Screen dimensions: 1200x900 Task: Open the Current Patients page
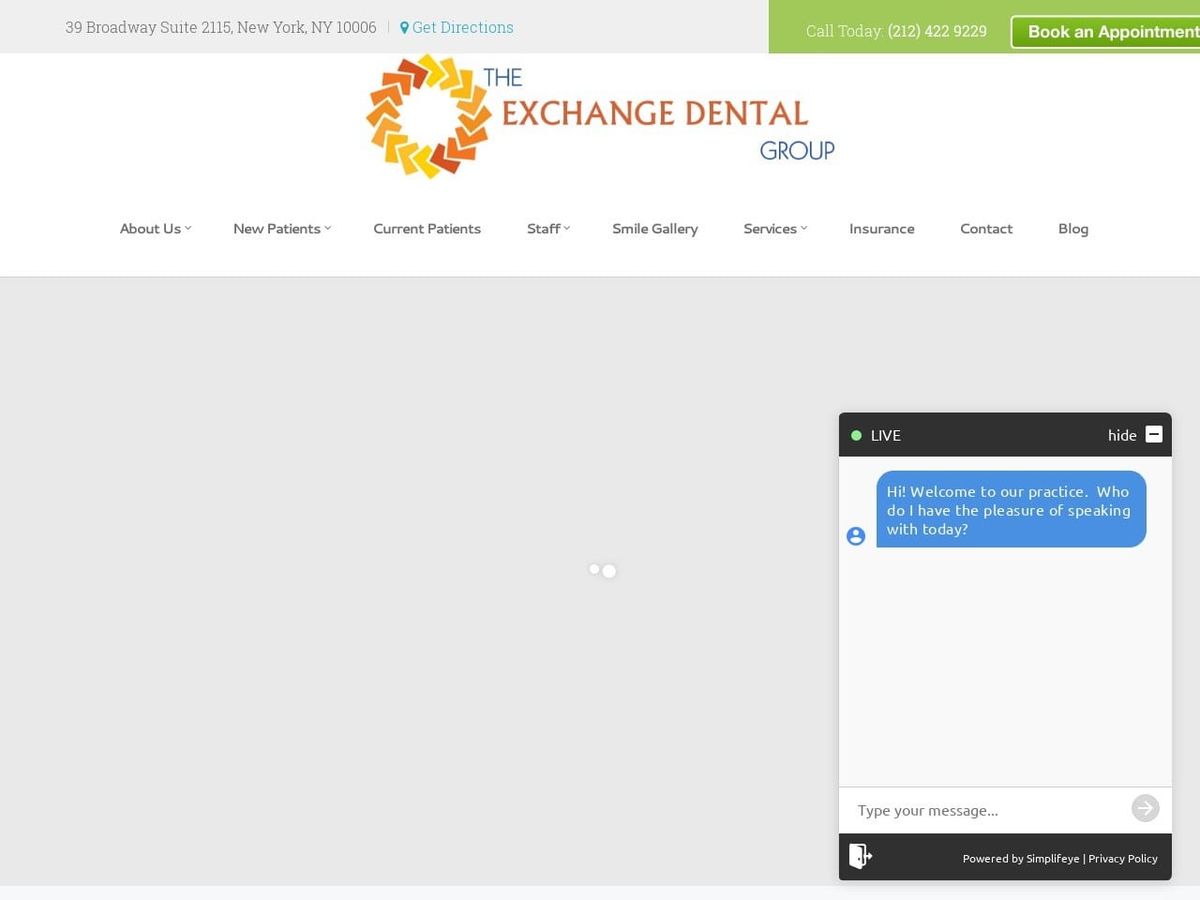tap(427, 228)
